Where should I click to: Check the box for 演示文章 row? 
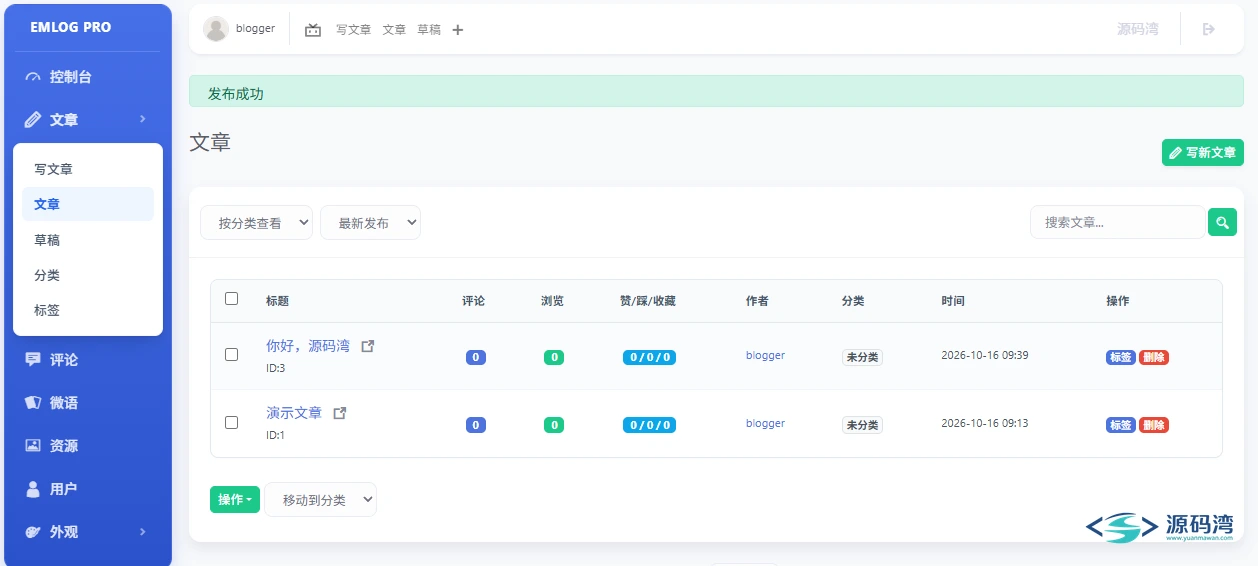coord(232,423)
